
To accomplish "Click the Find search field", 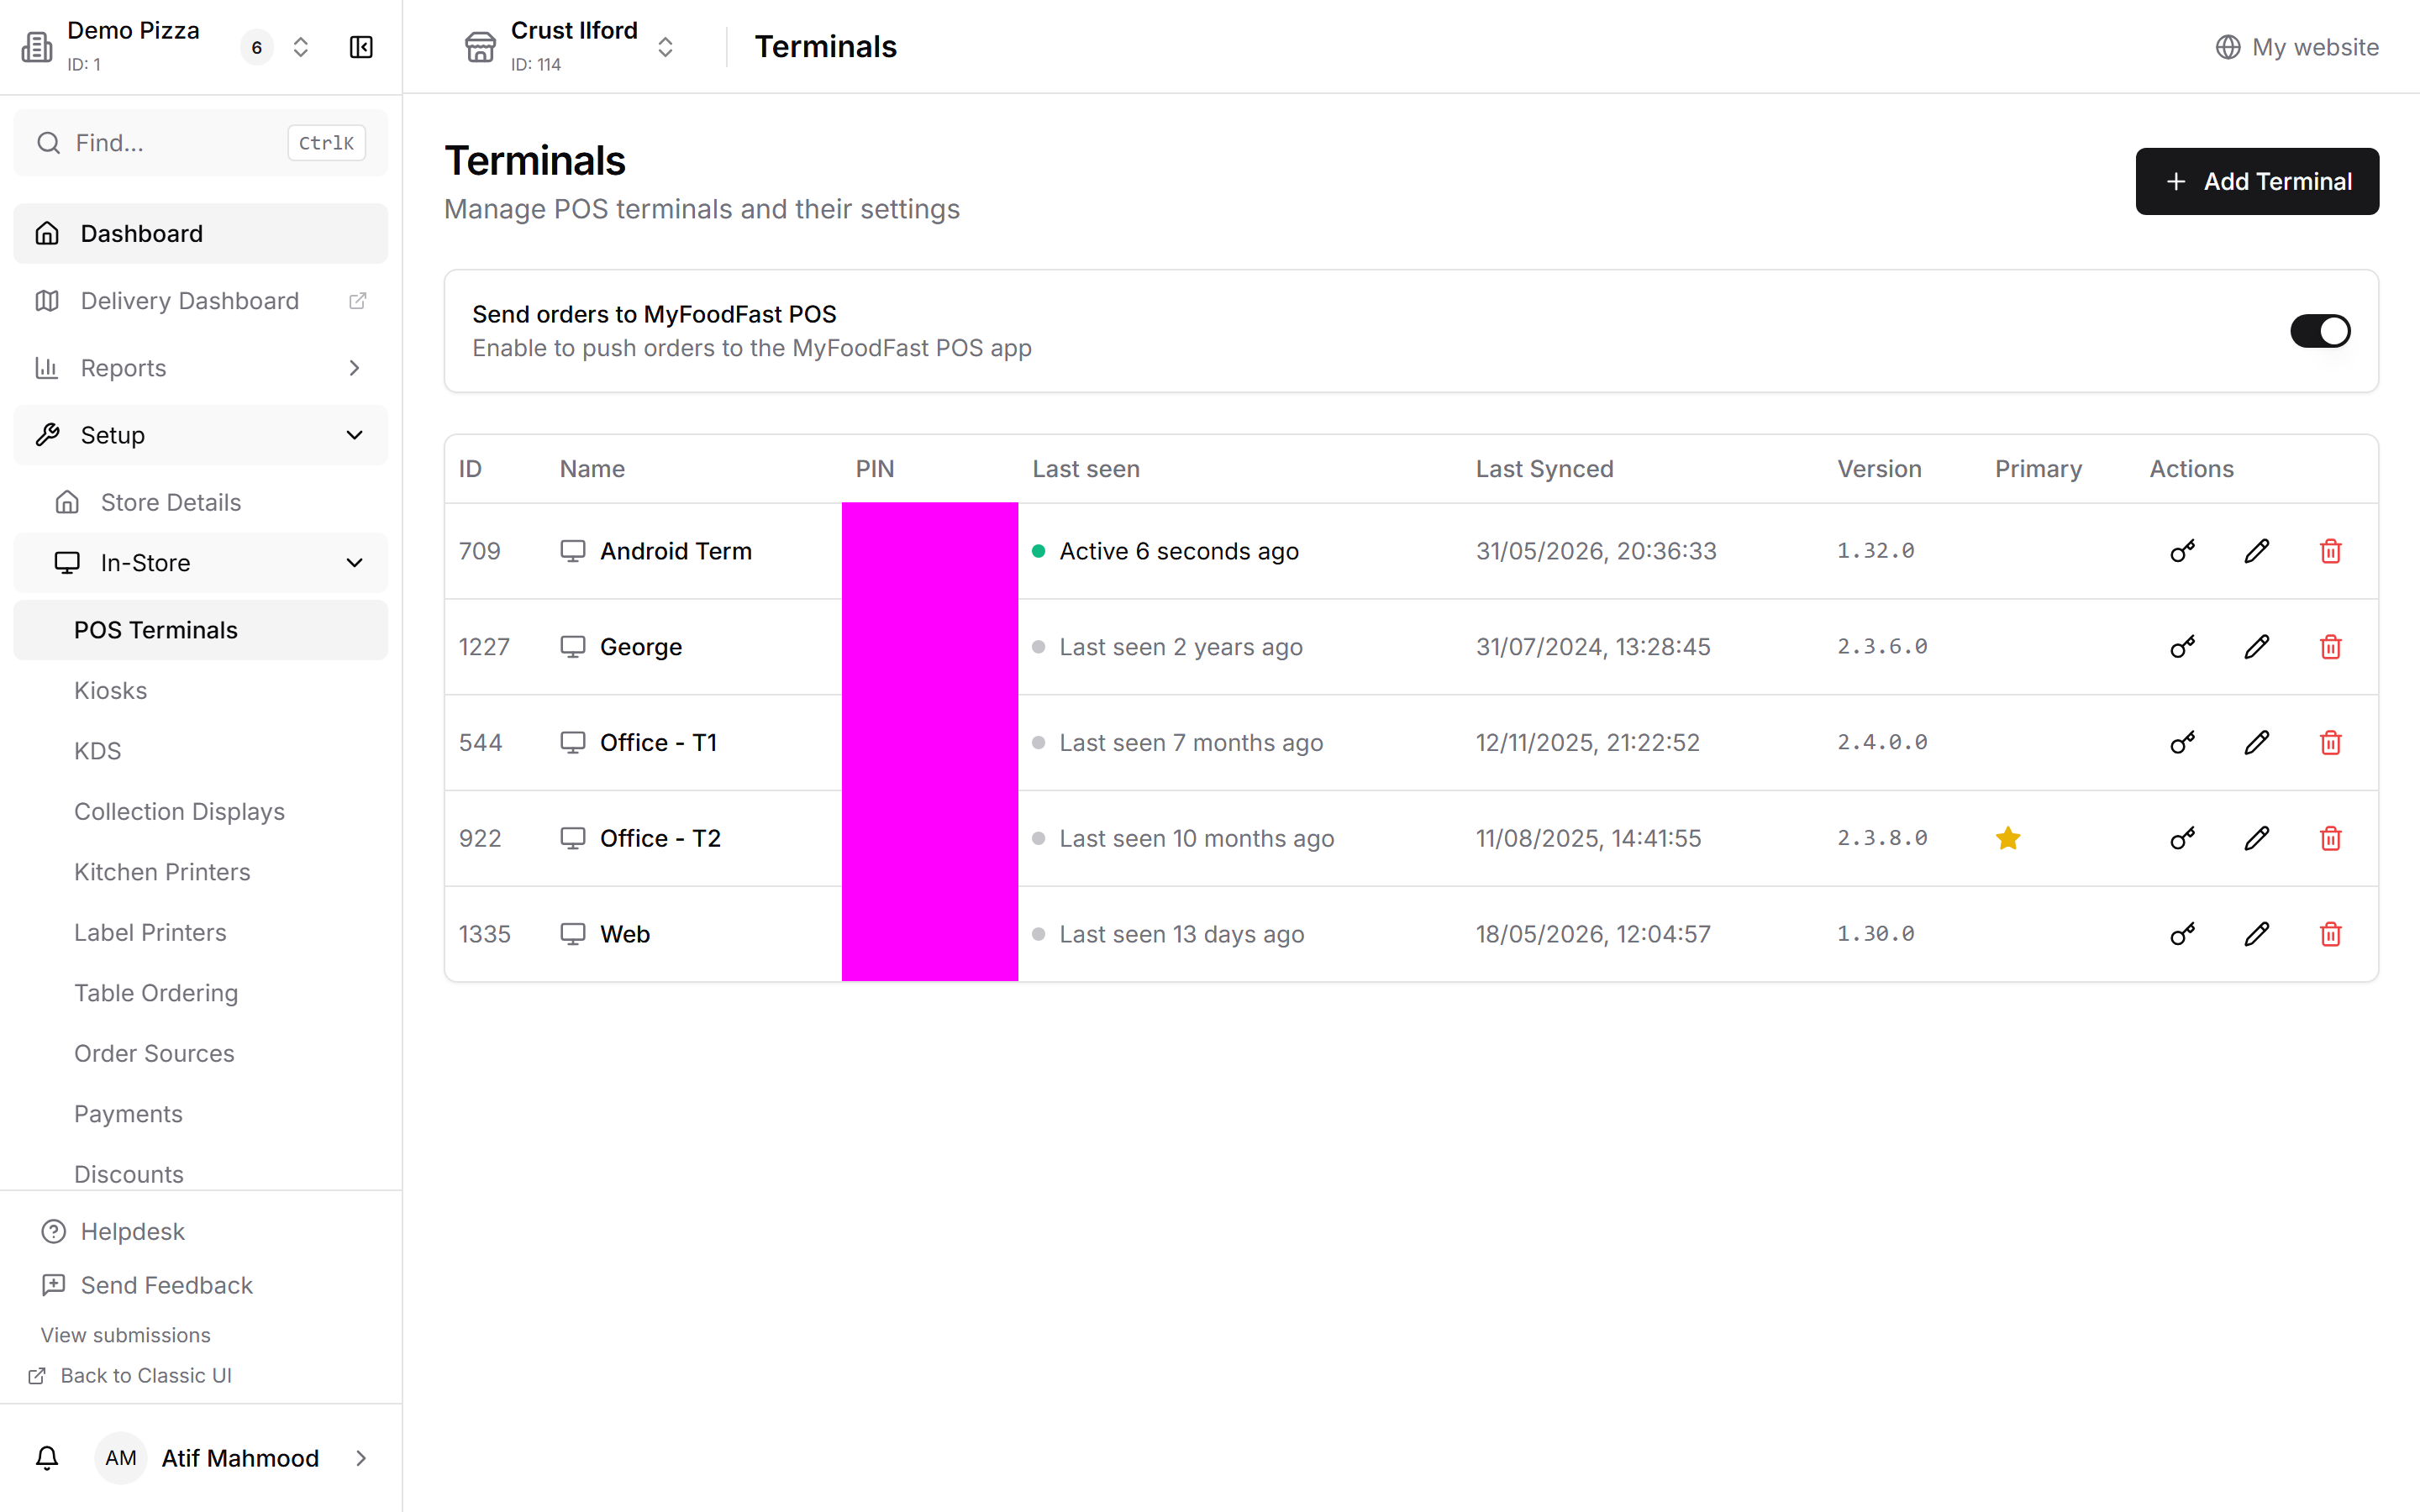I will (x=201, y=143).
